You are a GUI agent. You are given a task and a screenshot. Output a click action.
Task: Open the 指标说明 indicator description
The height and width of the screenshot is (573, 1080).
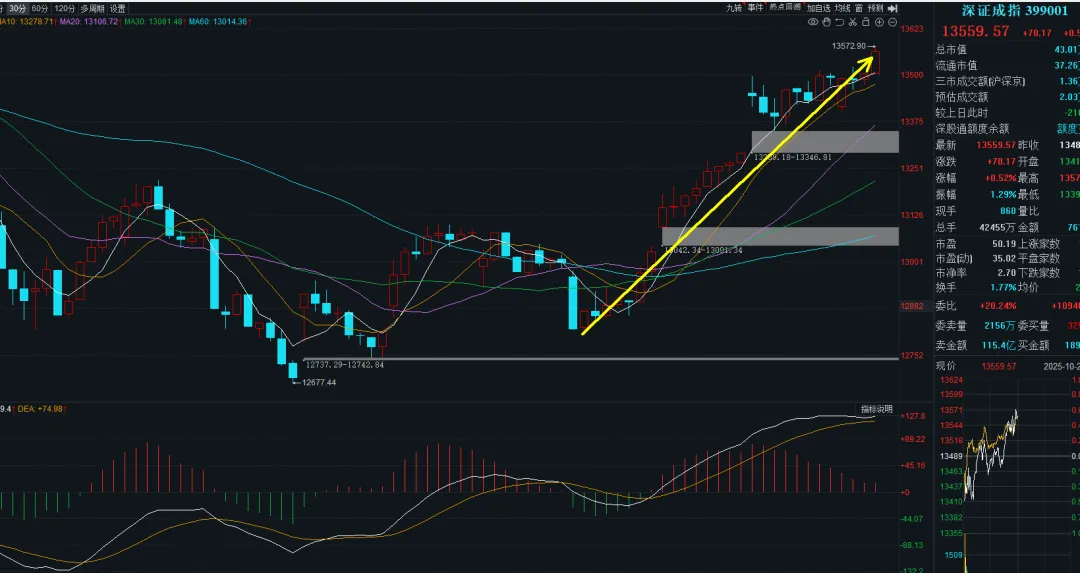point(877,409)
